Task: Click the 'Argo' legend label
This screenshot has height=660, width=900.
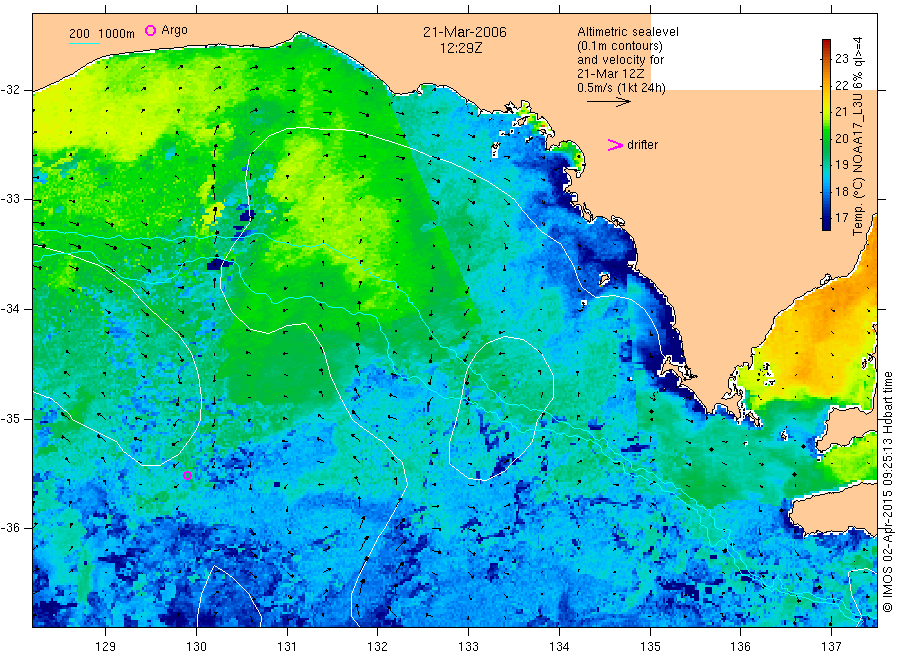Action: tap(174, 30)
